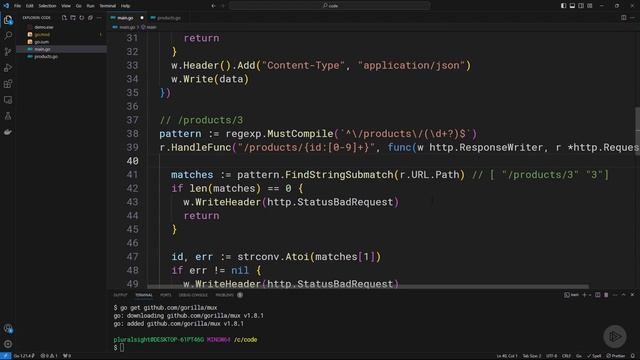
Task: Open the Explorer view in activity bar
Action: click(8, 20)
